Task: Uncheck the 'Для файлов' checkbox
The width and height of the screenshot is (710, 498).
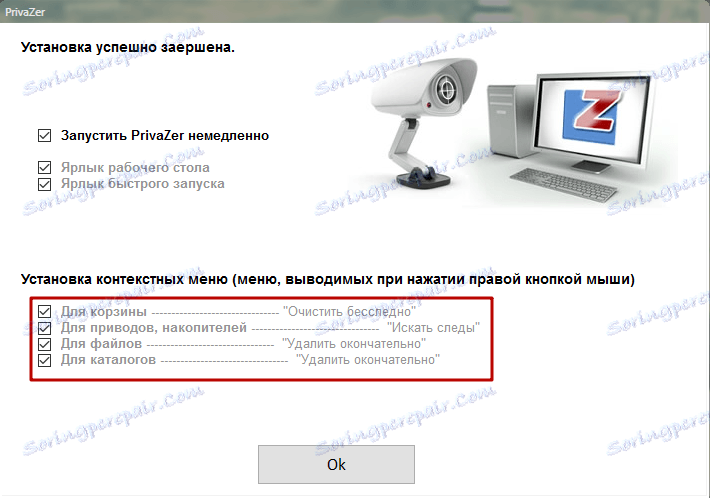Action: pyautogui.click(x=44, y=344)
